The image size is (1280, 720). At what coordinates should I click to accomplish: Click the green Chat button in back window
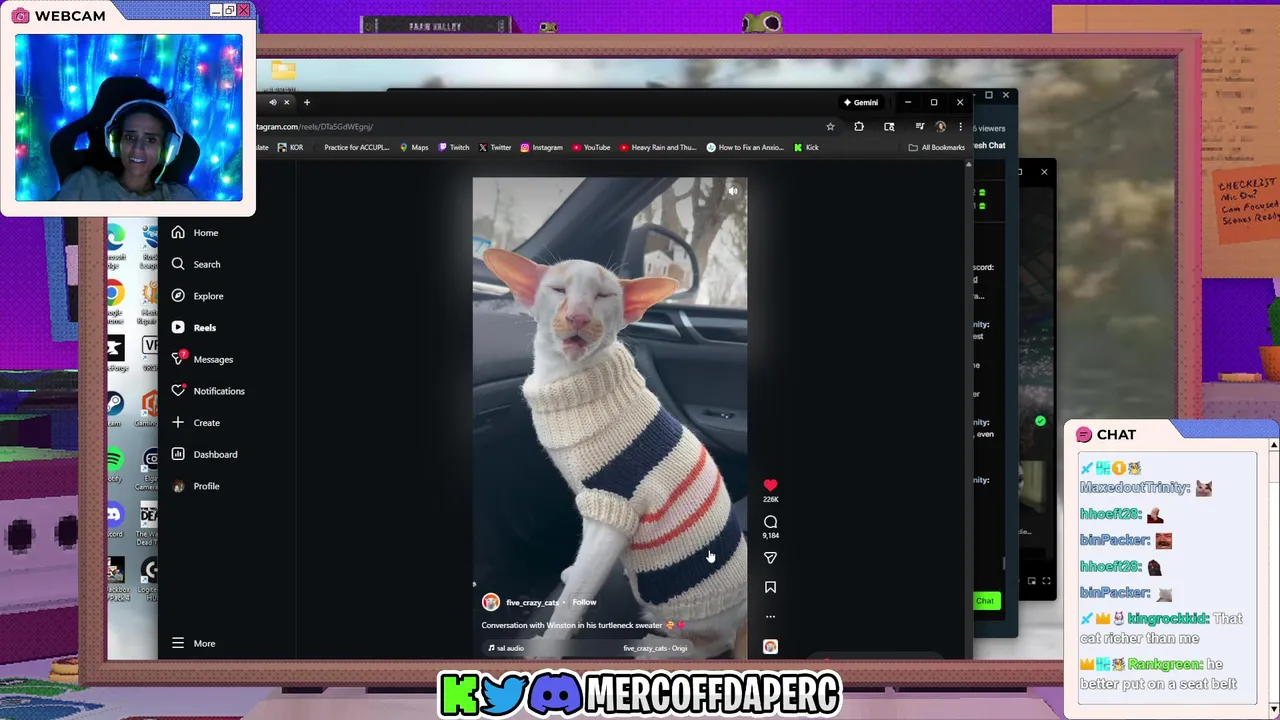coord(985,601)
